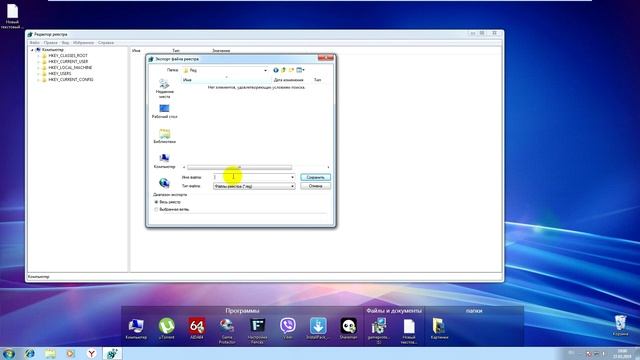The height and width of the screenshot is (360, 640).
Task: Open the view menu icon in export dialog
Action: pyautogui.click(x=300, y=70)
